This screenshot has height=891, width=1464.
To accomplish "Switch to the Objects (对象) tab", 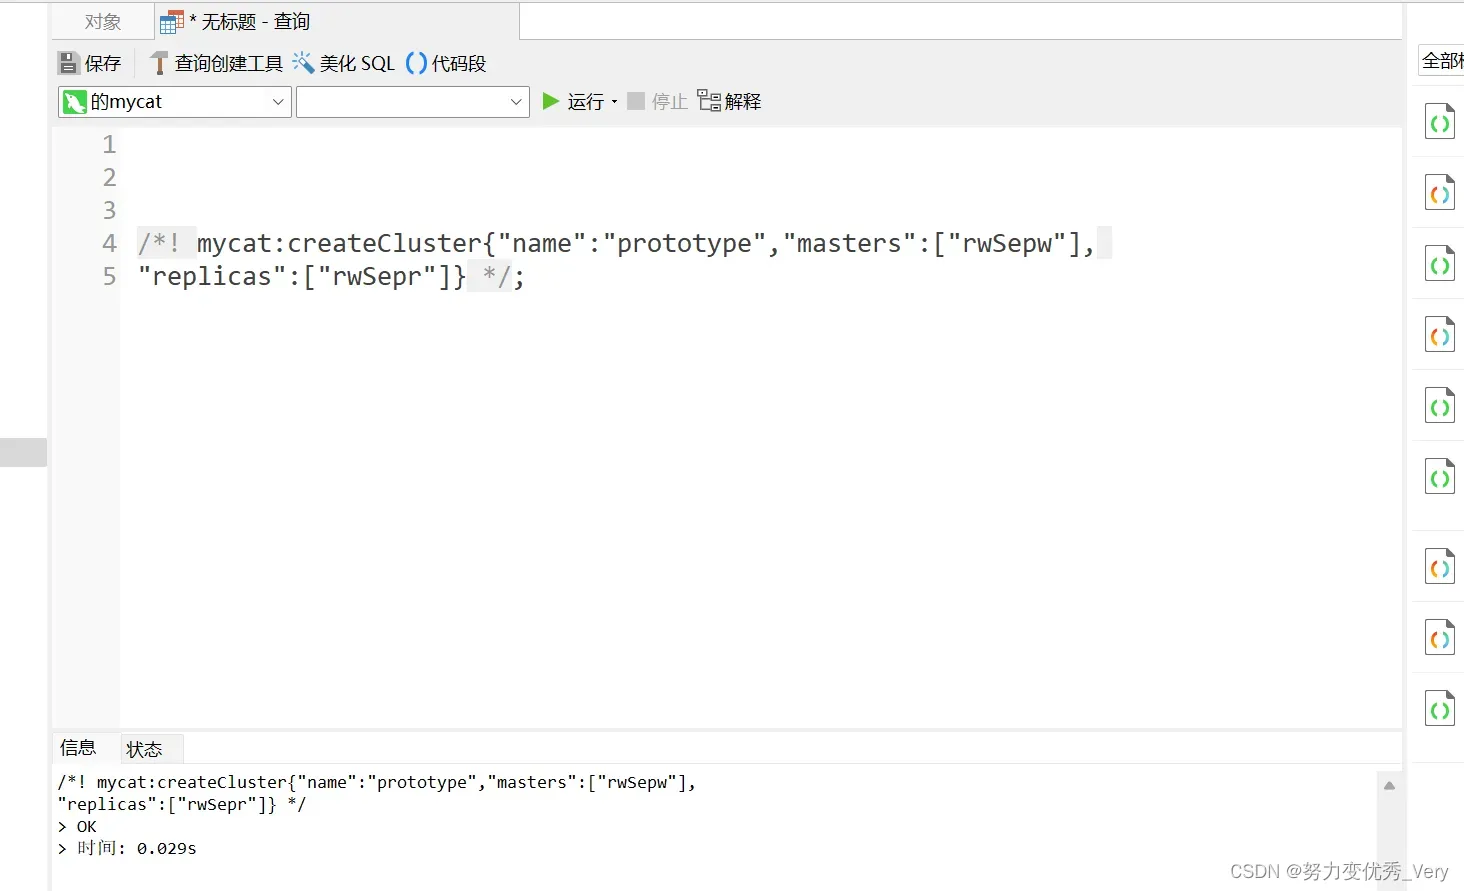I will 103,22.
